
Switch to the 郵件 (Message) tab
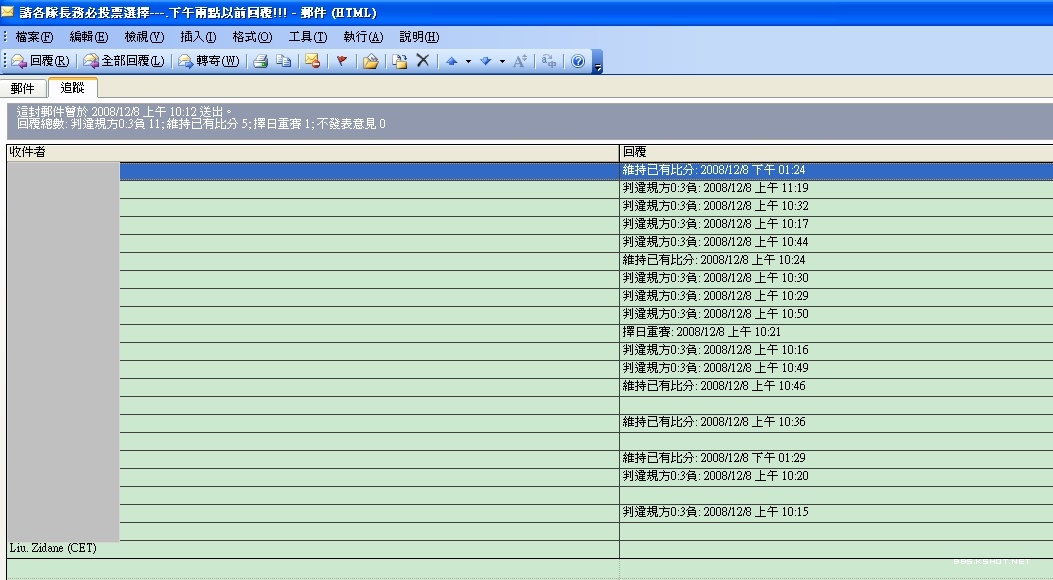23,89
